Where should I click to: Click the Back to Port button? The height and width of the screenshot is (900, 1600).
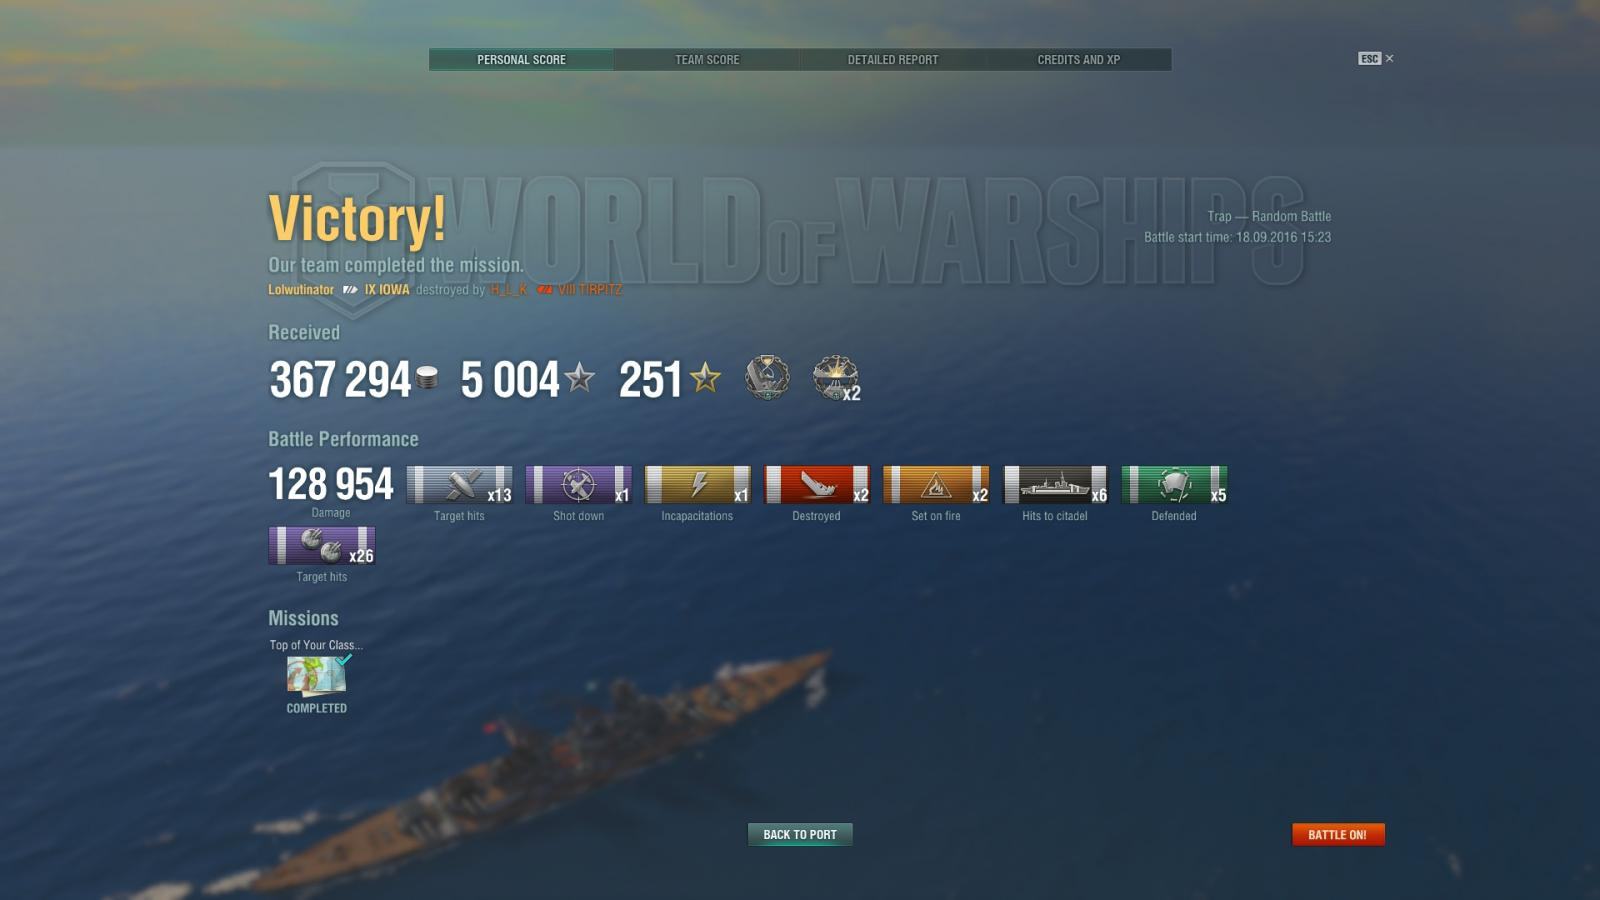click(800, 834)
